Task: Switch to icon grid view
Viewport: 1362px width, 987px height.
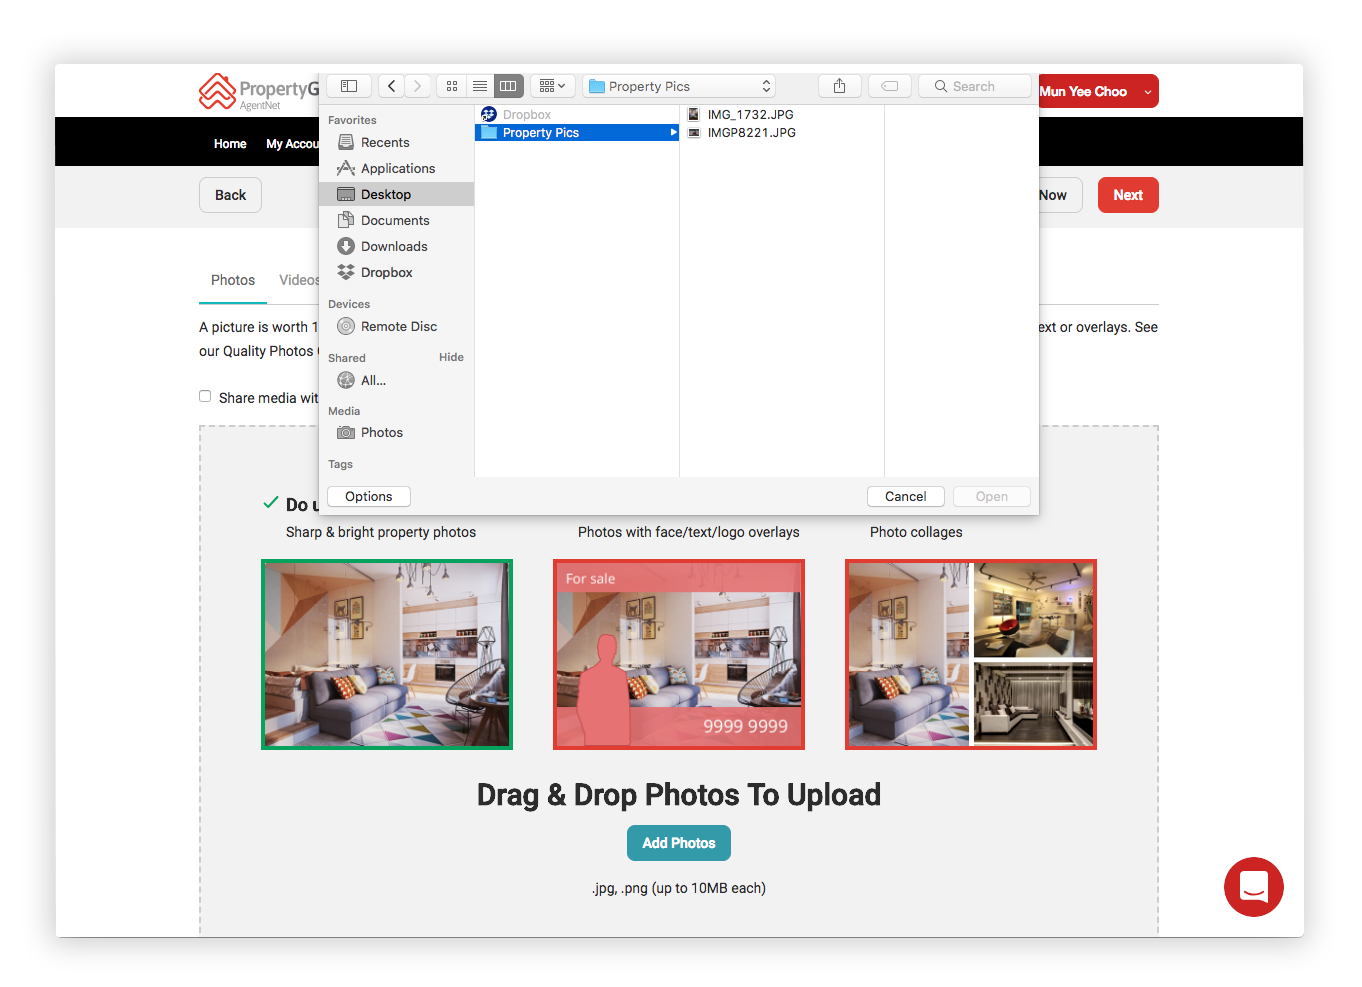Action: pyautogui.click(x=452, y=86)
